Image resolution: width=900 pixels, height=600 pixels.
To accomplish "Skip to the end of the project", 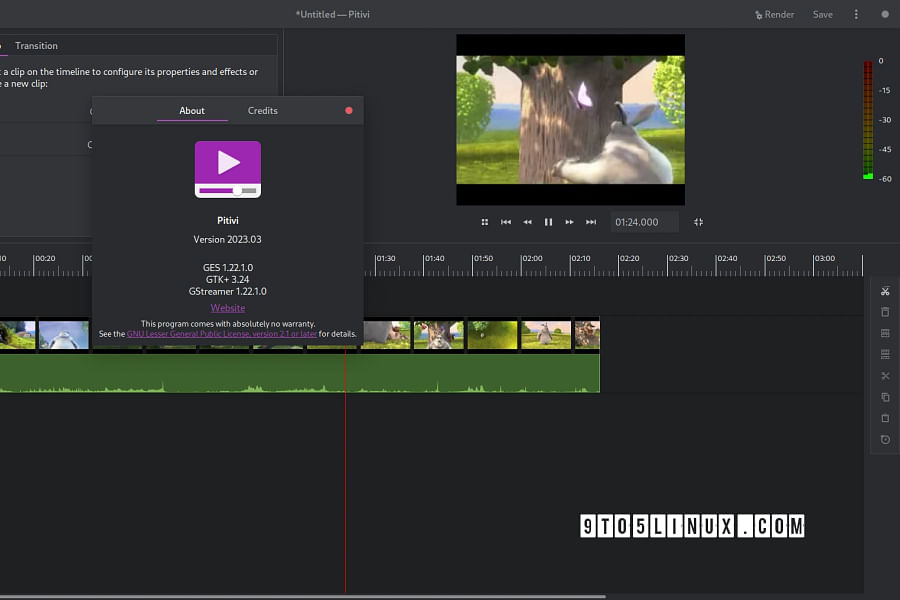I will (x=591, y=221).
